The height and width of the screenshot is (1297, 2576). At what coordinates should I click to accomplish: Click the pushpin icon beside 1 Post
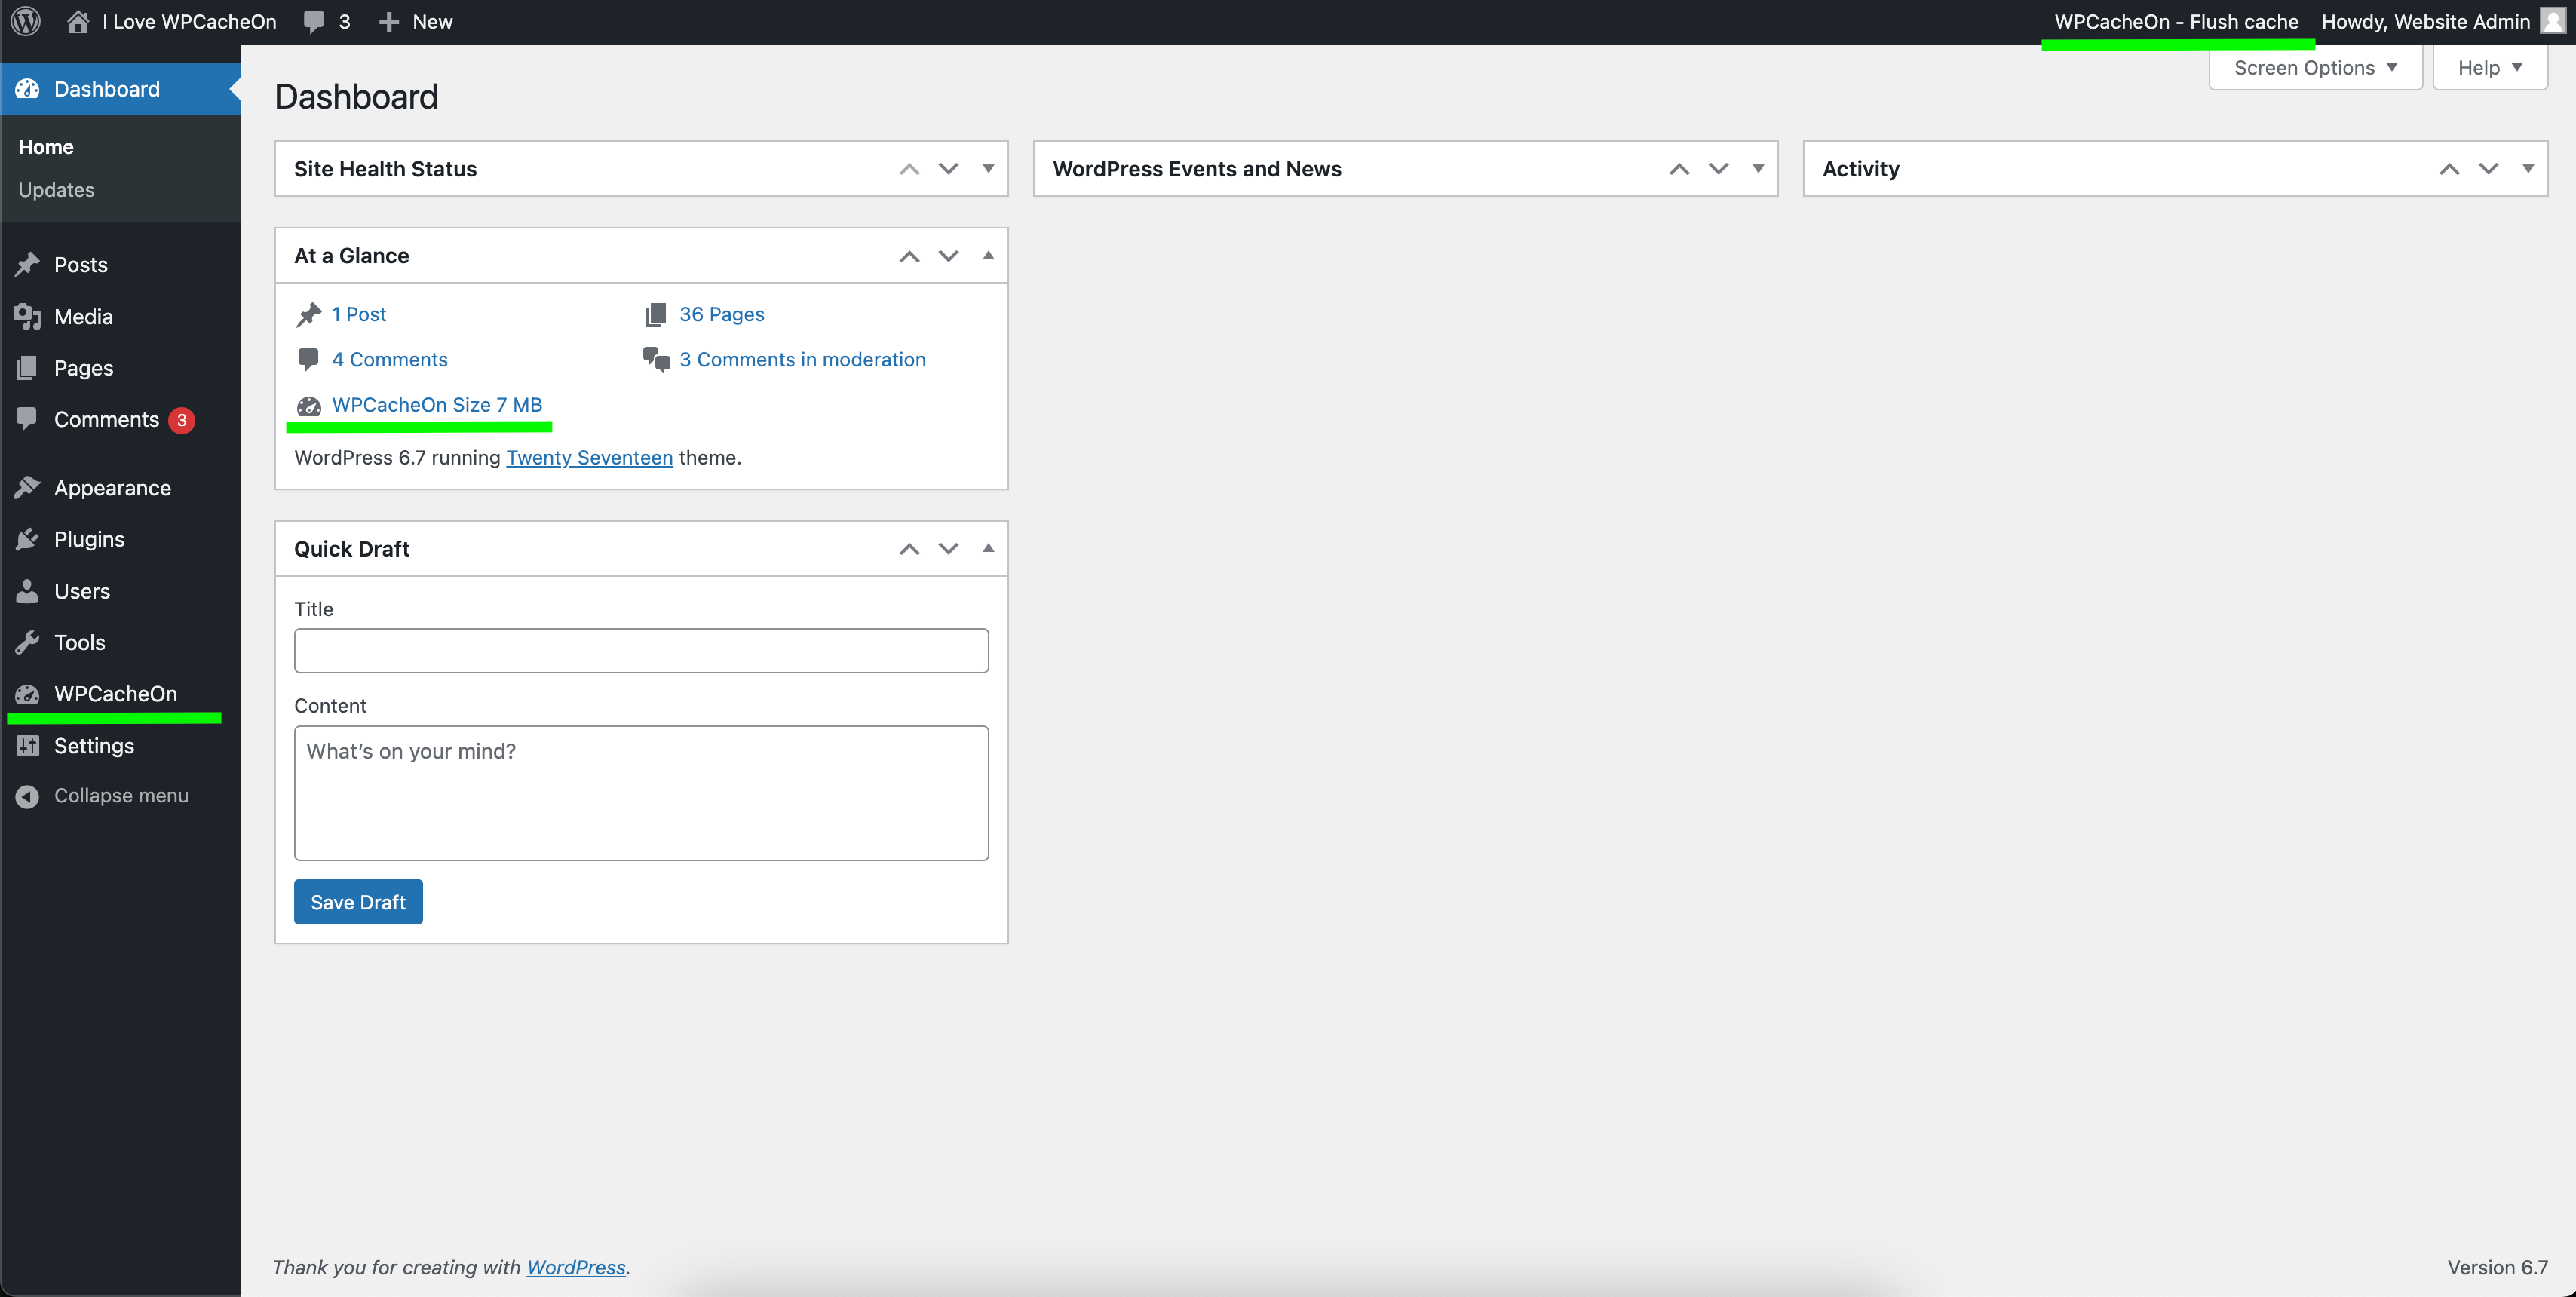pos(309,314)
